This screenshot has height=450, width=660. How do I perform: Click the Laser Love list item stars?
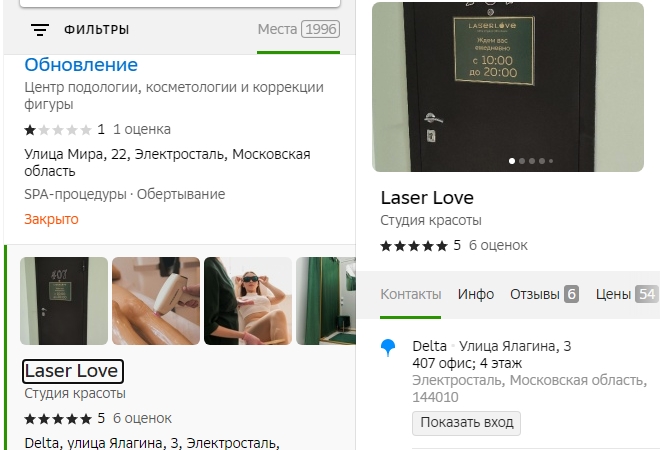(58, 419)
